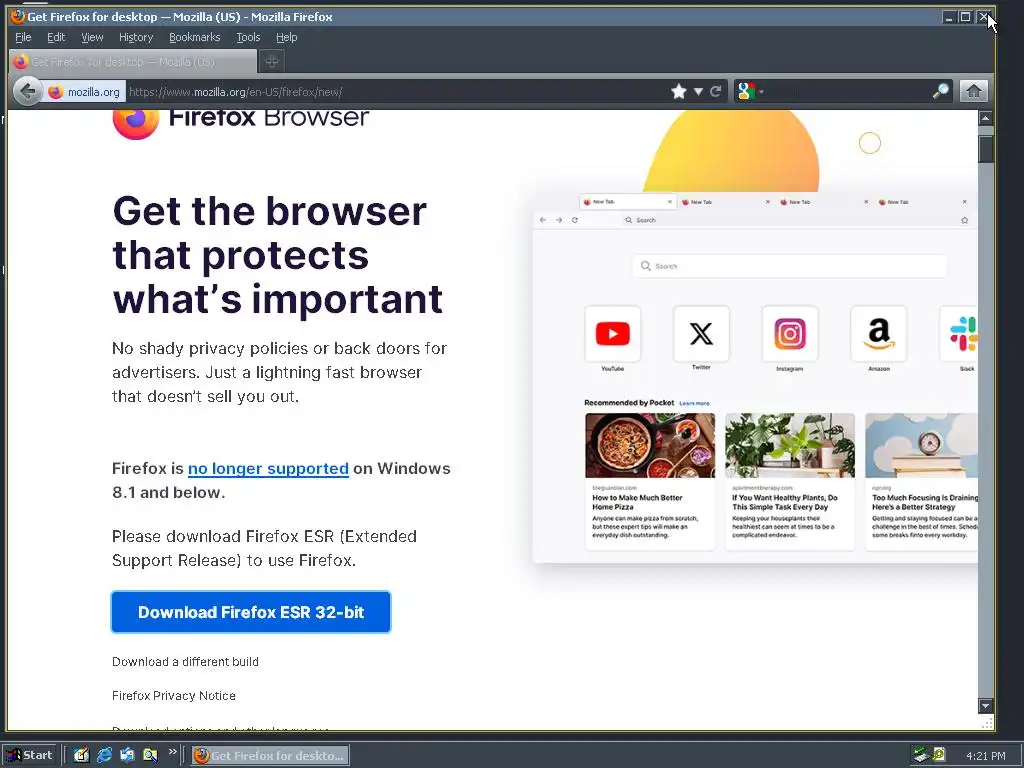Reload the page with the refresh icon
Screen dimensions: 1024x768
coord(716,91)
